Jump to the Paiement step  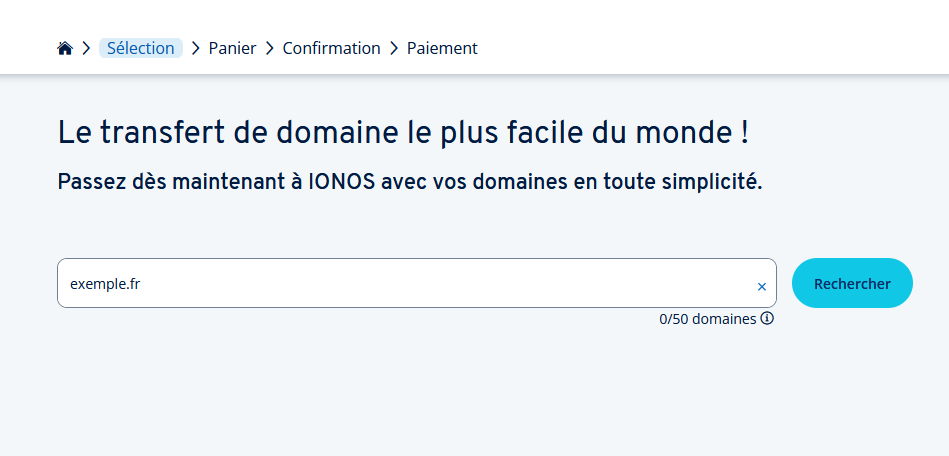[x=442, y=48]
